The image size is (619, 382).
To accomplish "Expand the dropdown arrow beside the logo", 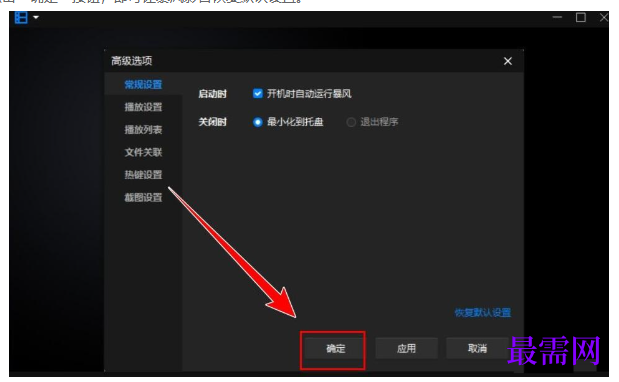I will click(x=36, y=17).
